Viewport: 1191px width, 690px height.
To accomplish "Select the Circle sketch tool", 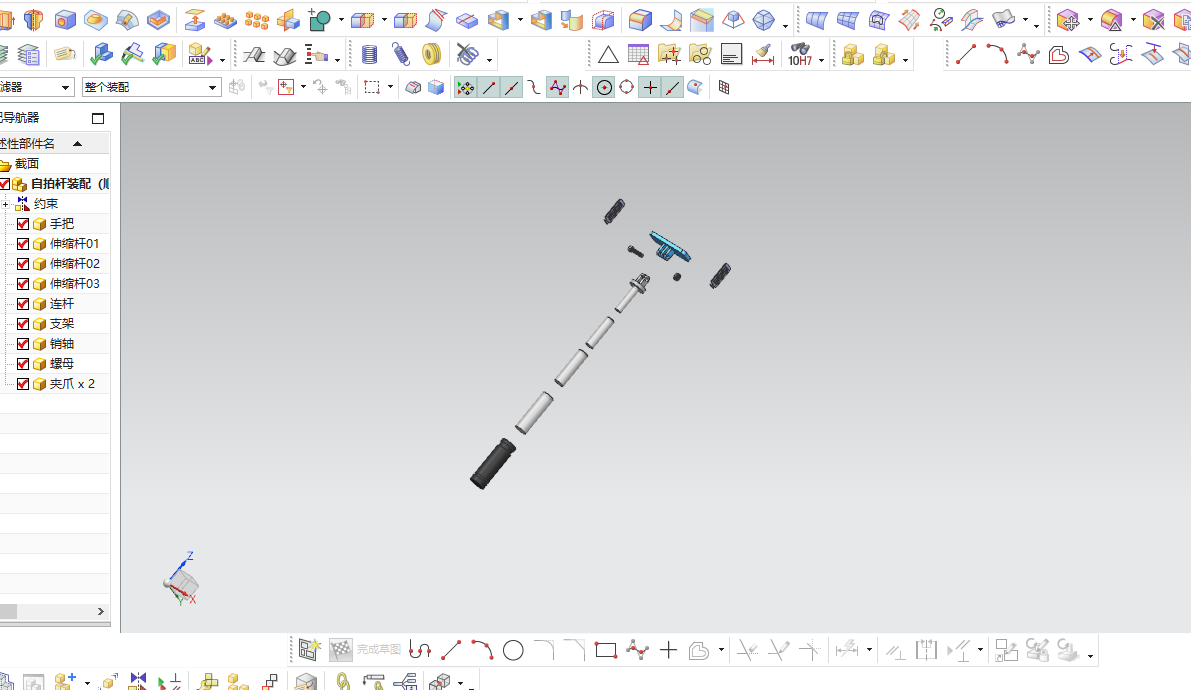I will (513, 650).
